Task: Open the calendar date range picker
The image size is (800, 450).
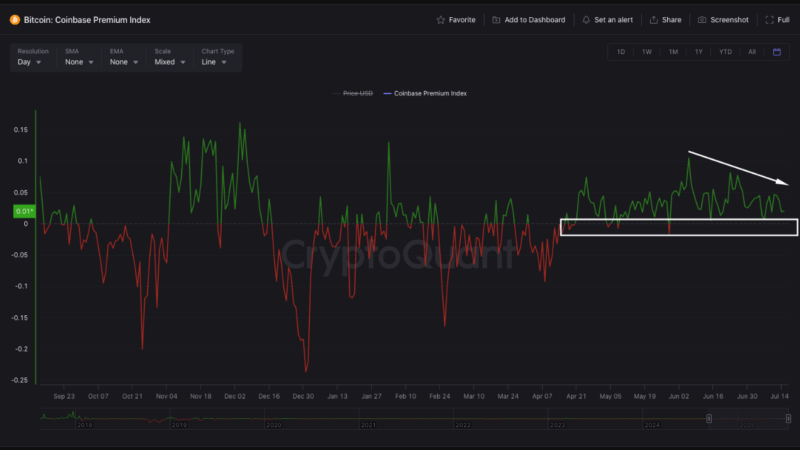Action: tap(777, 52)
